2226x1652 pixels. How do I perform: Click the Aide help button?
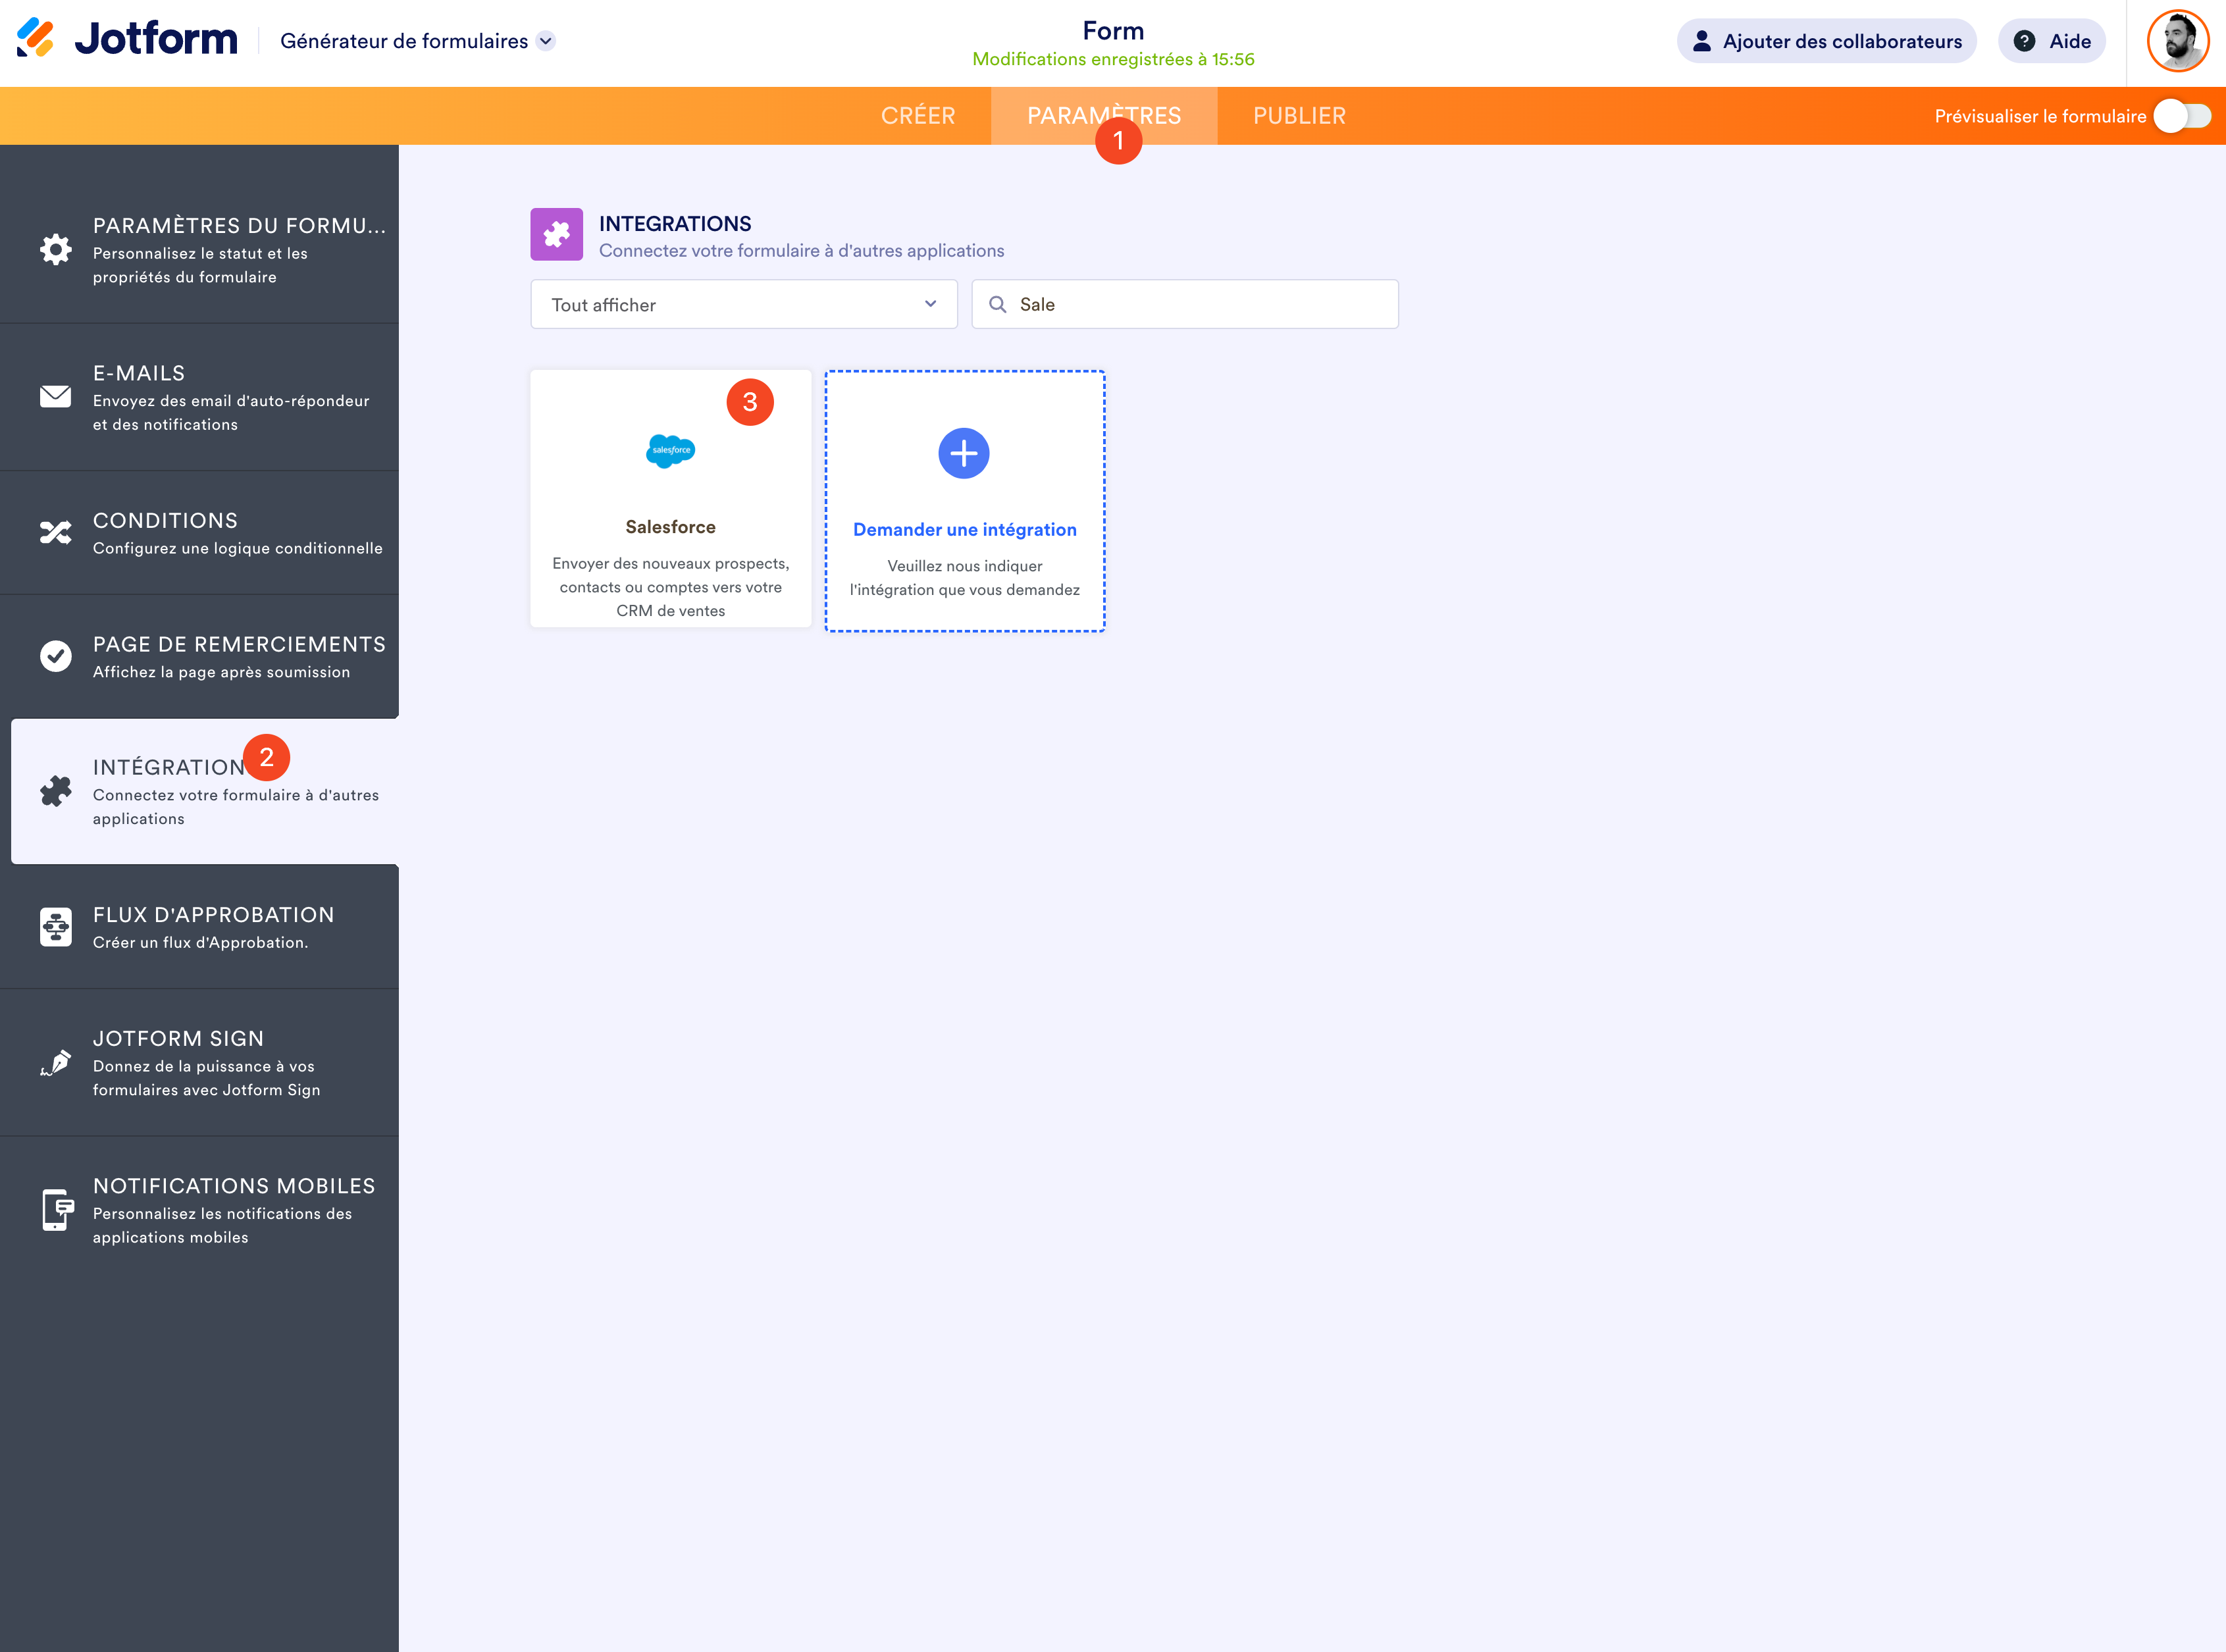tap(2051, 41)
